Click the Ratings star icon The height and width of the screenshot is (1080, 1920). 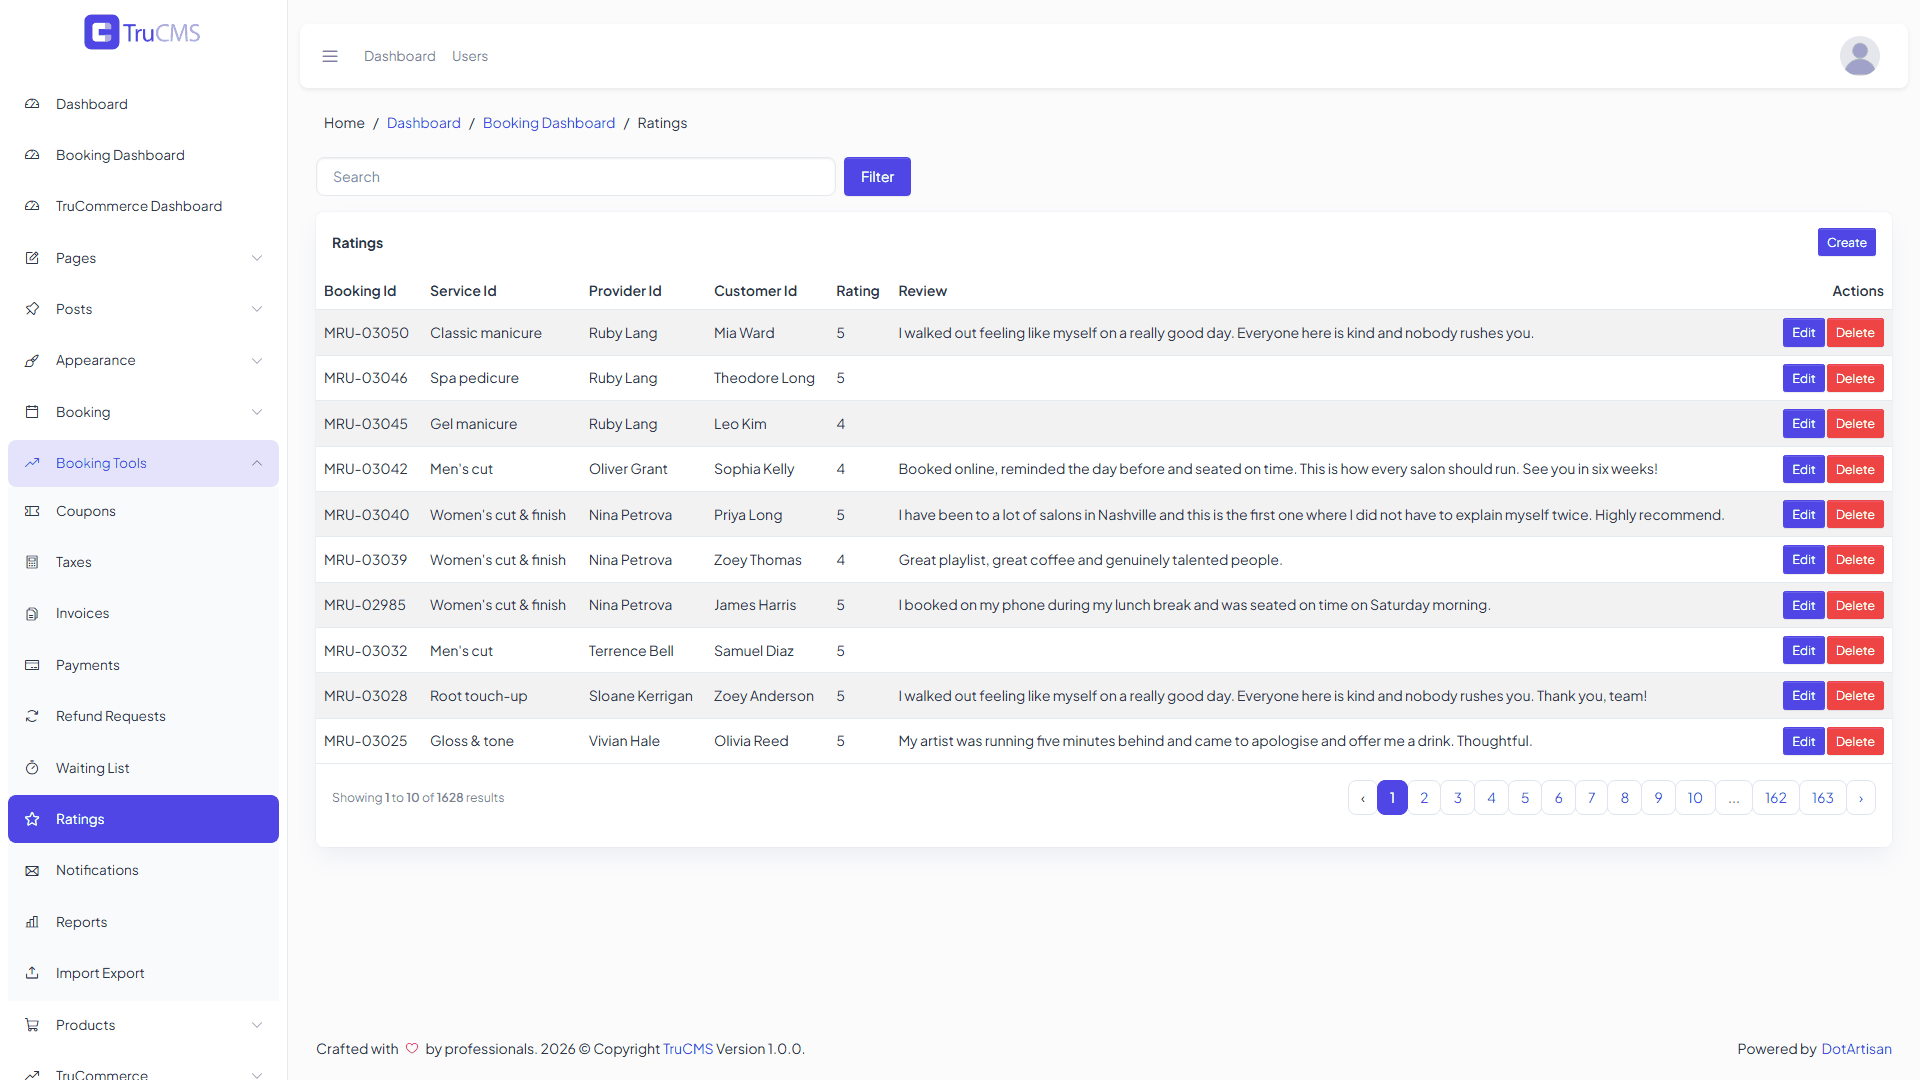[32, 819]
